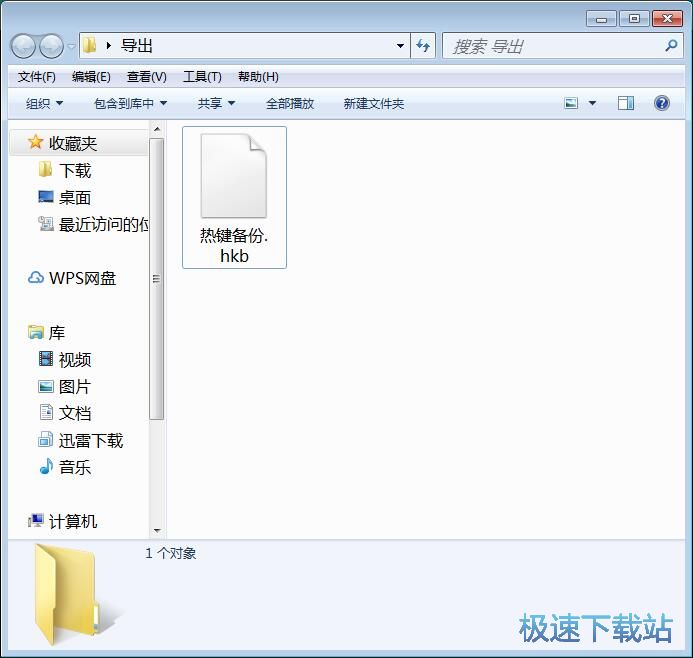Click the 图片 picture icon
This screenshot has width=693, height=658.
46,386
